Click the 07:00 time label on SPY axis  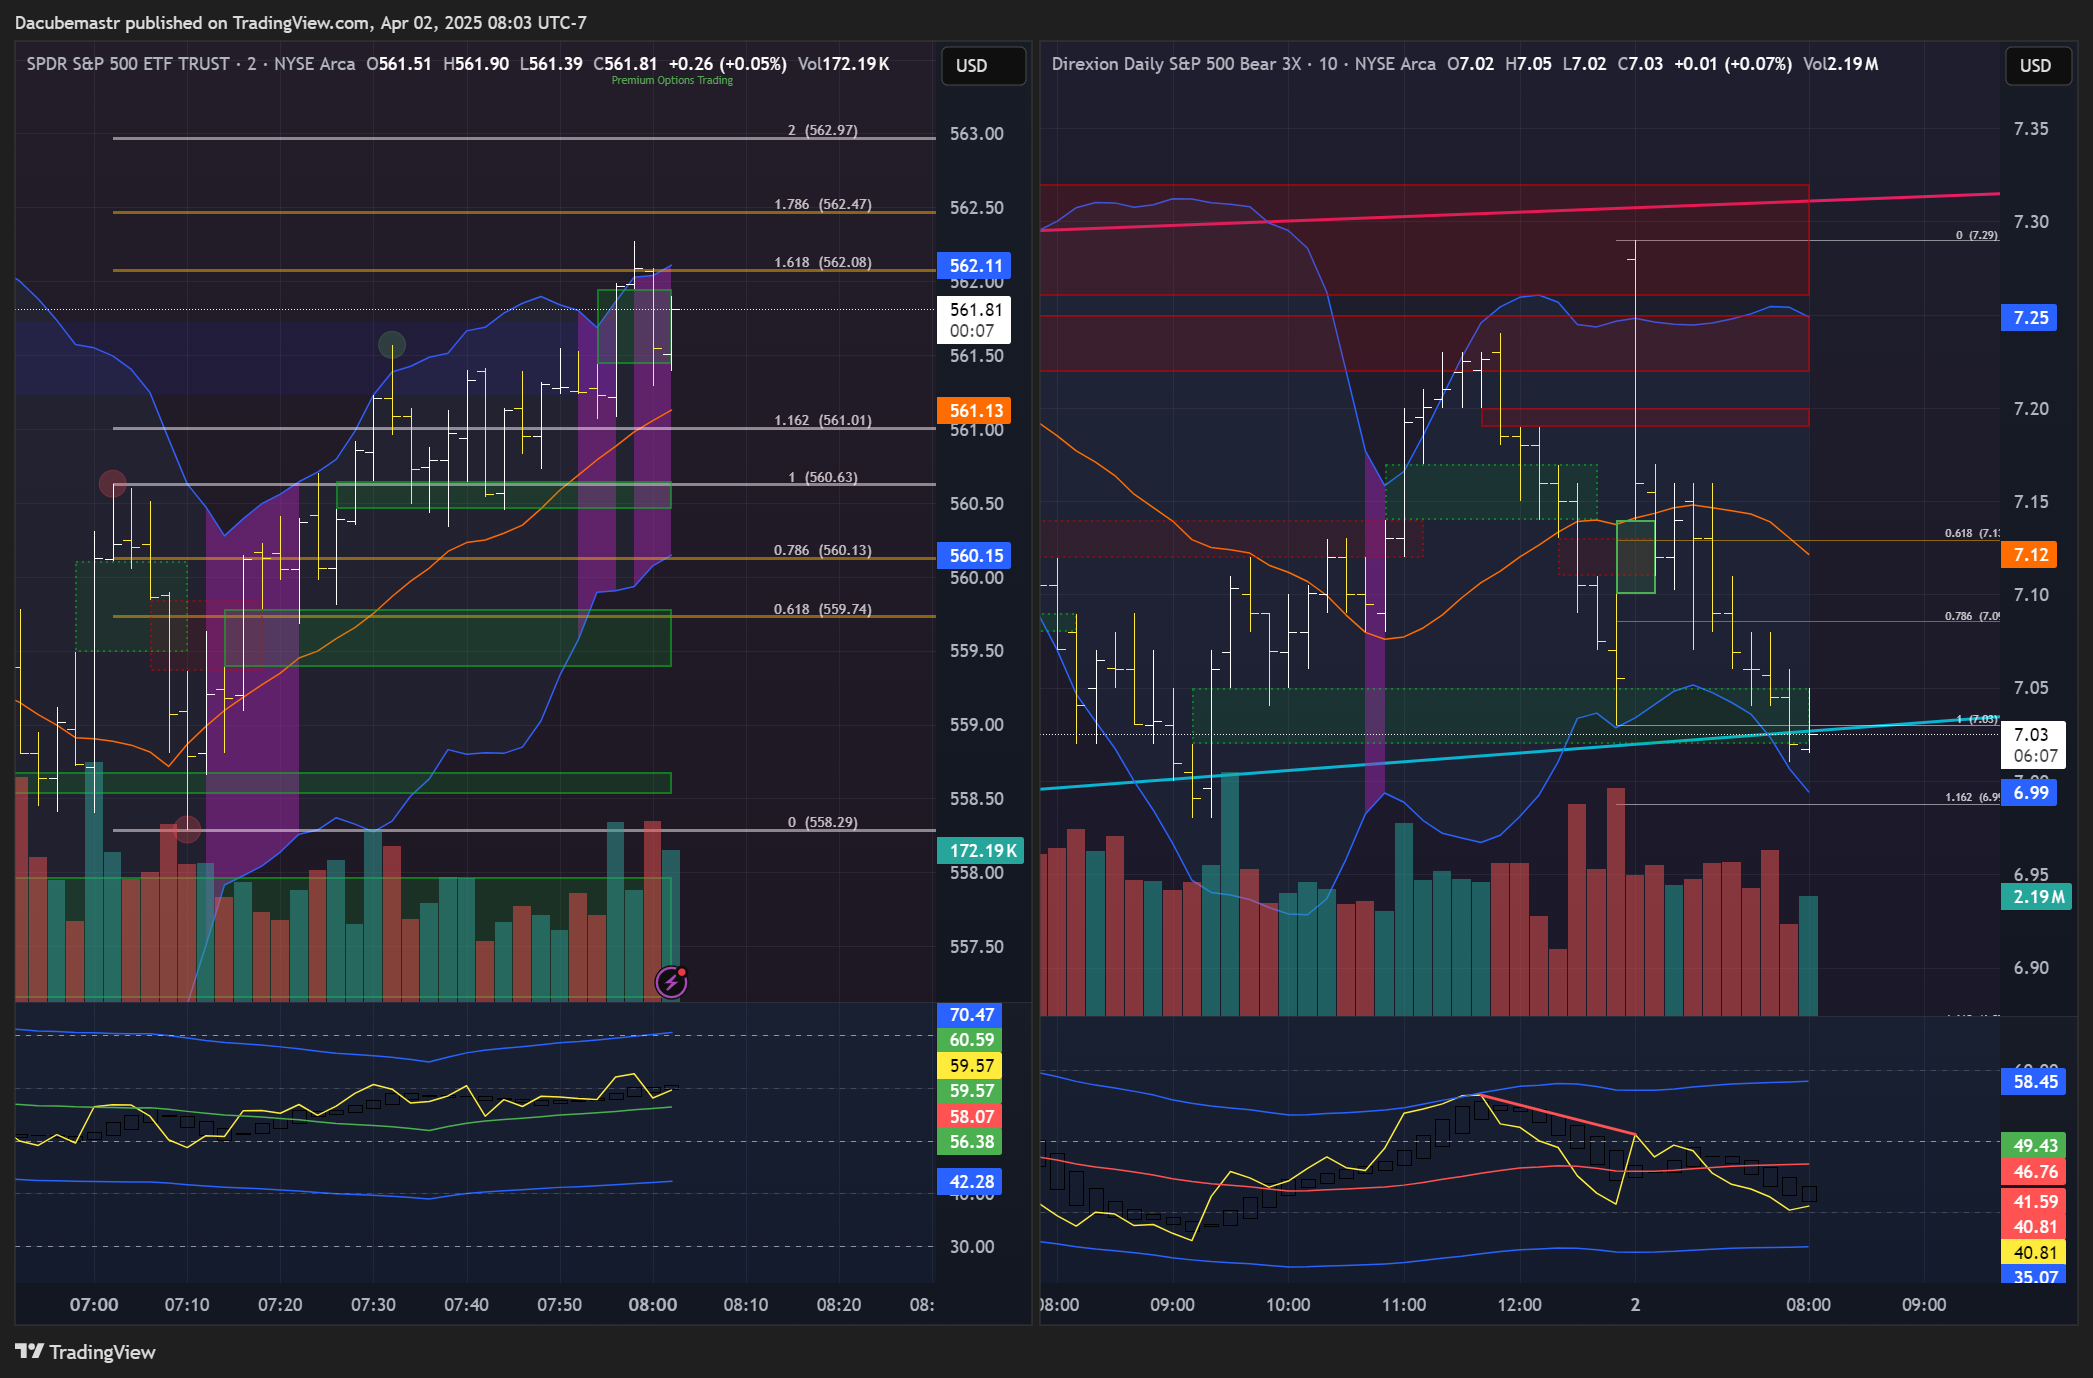[x=94, y=1304]
